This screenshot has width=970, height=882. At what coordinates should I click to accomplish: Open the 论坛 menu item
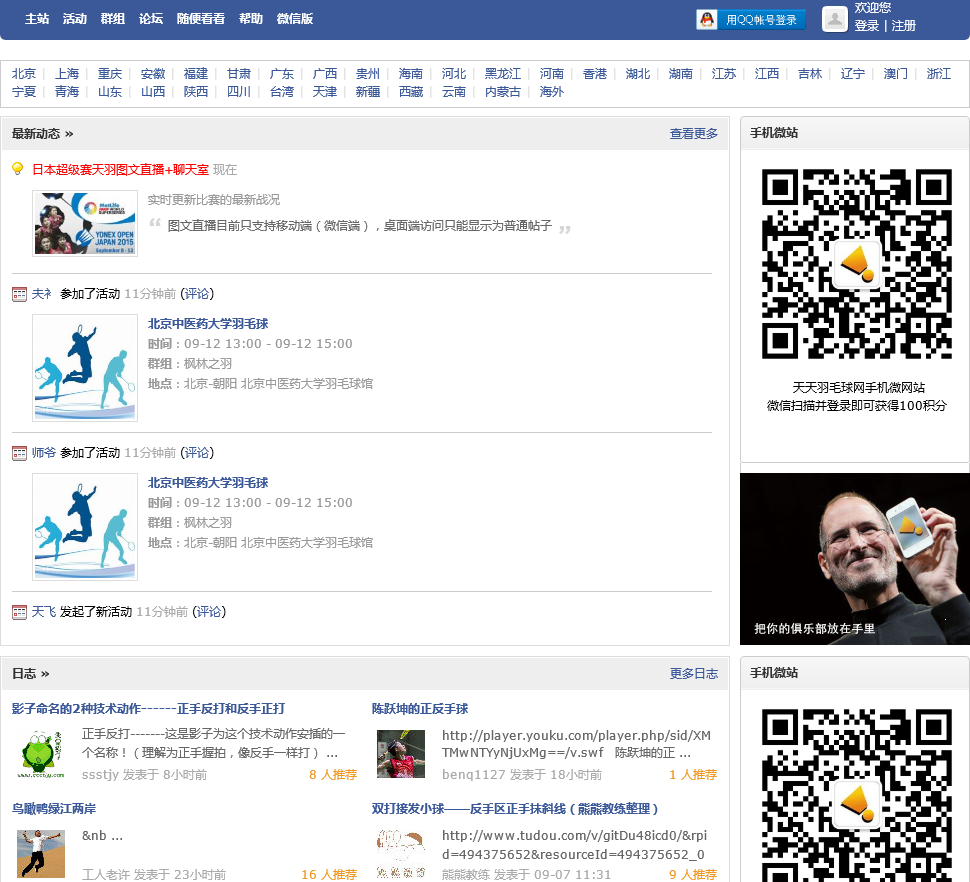pyautogui.click(x=151, y=19)
